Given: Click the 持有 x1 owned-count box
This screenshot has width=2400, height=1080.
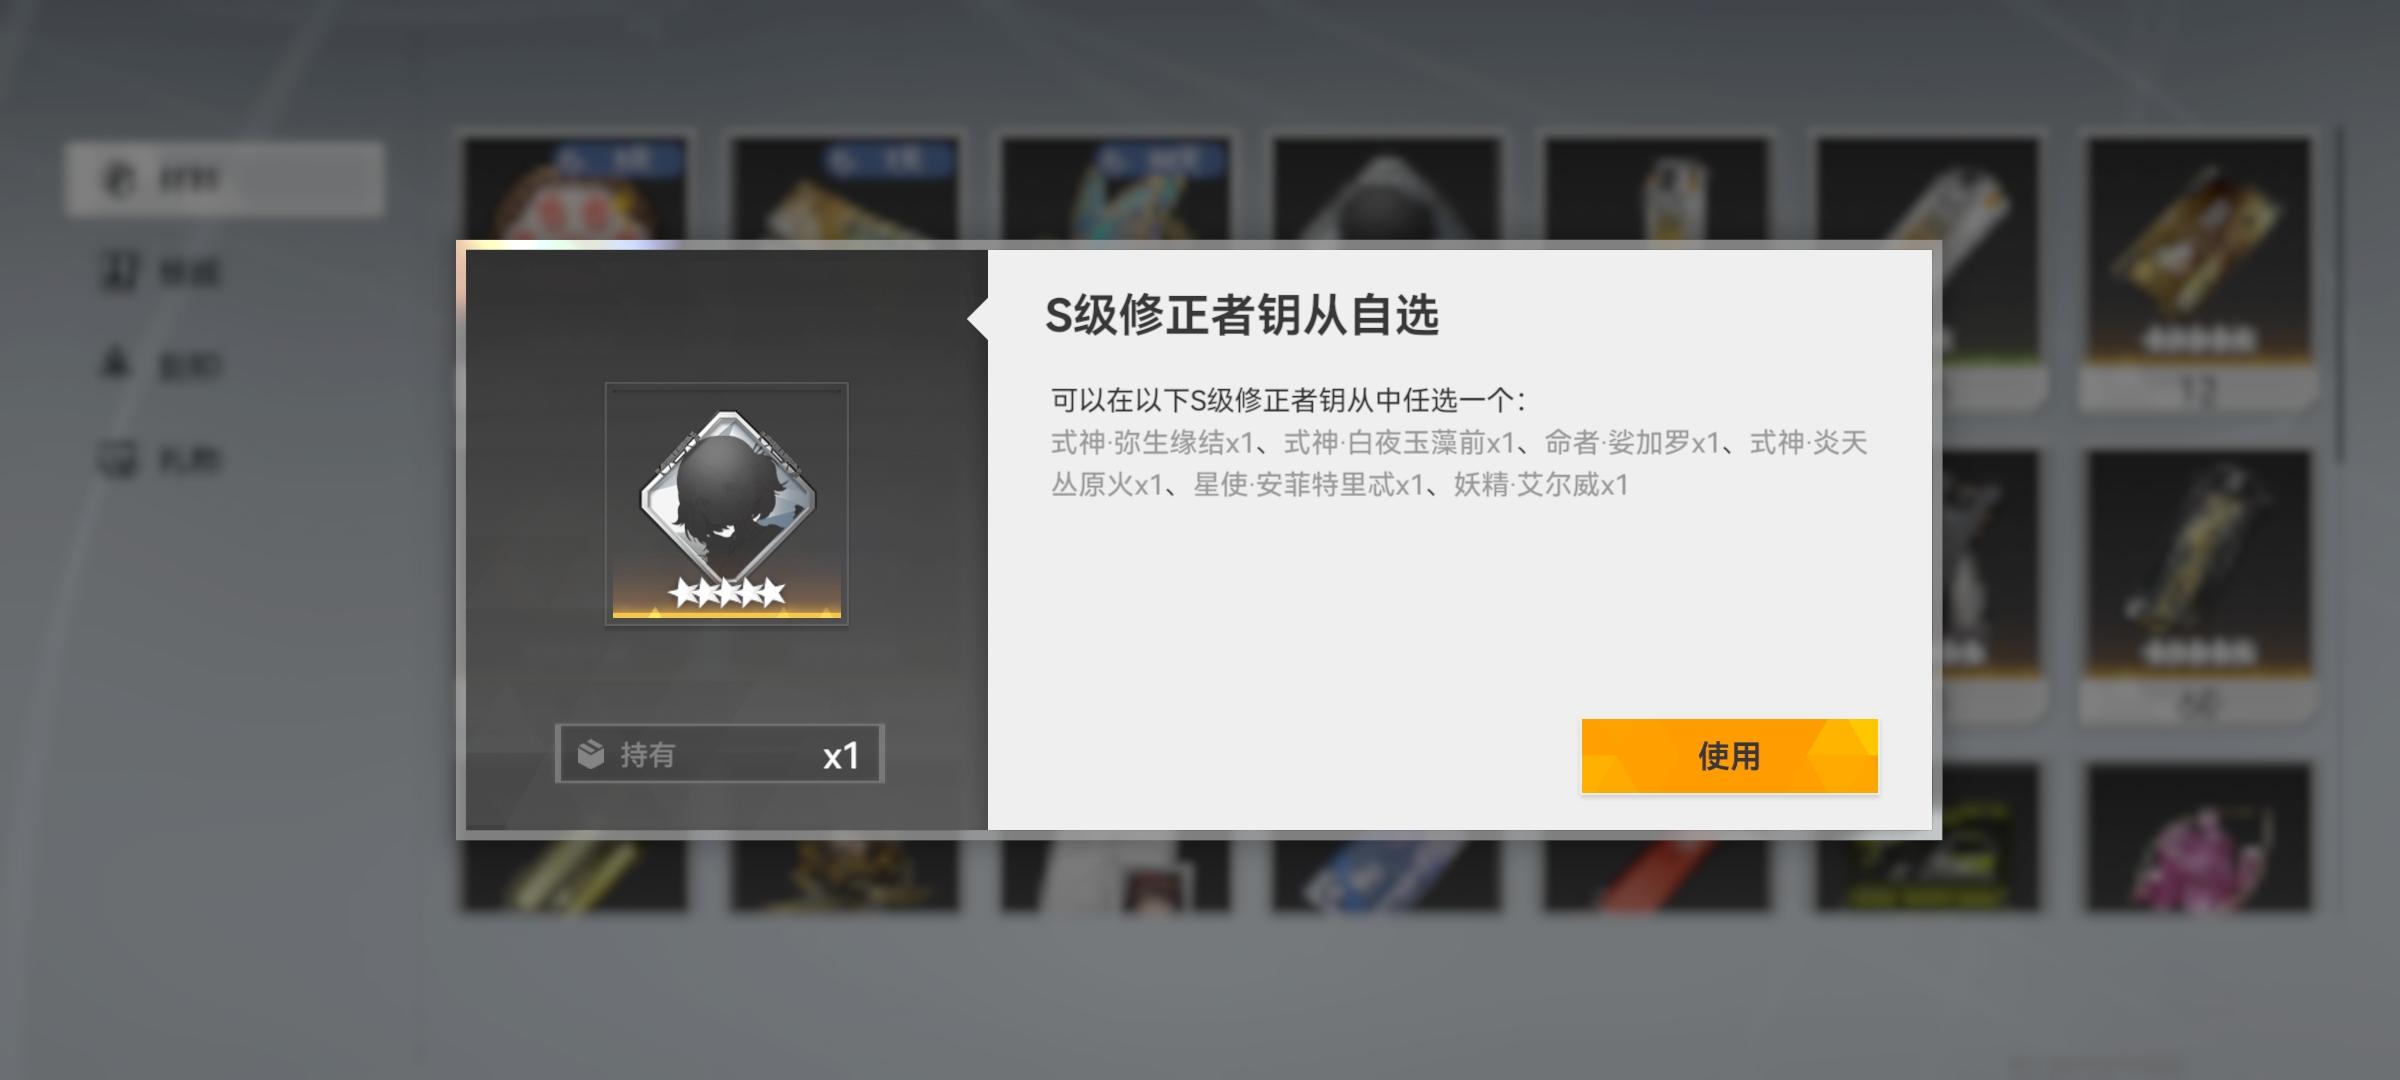Looking at the screenshot, I should (720, 754).
